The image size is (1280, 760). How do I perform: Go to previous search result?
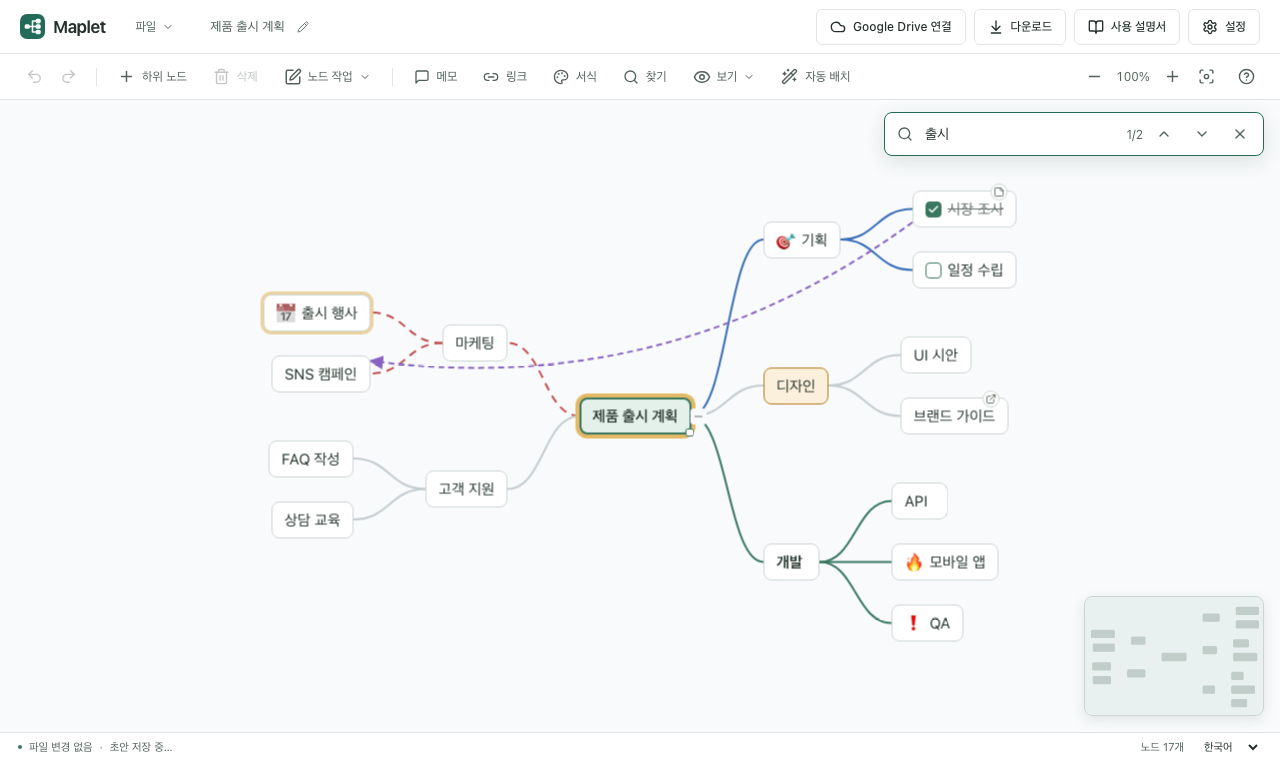pyautogui.click(x=1164, y=134)
